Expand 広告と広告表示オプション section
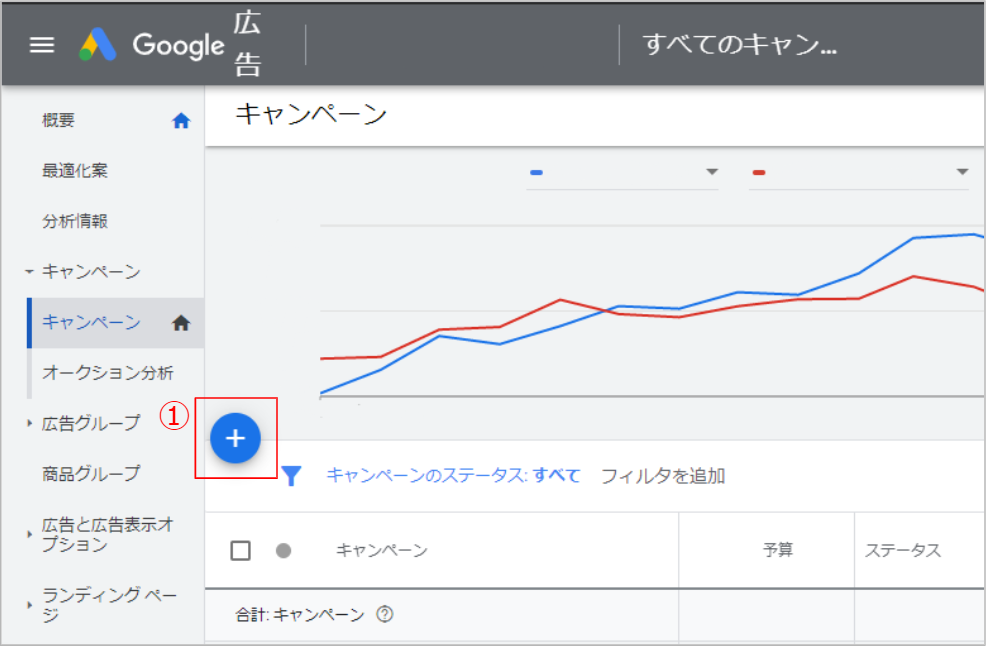Screen dimensions: 987x646 [x=30, y=535]
